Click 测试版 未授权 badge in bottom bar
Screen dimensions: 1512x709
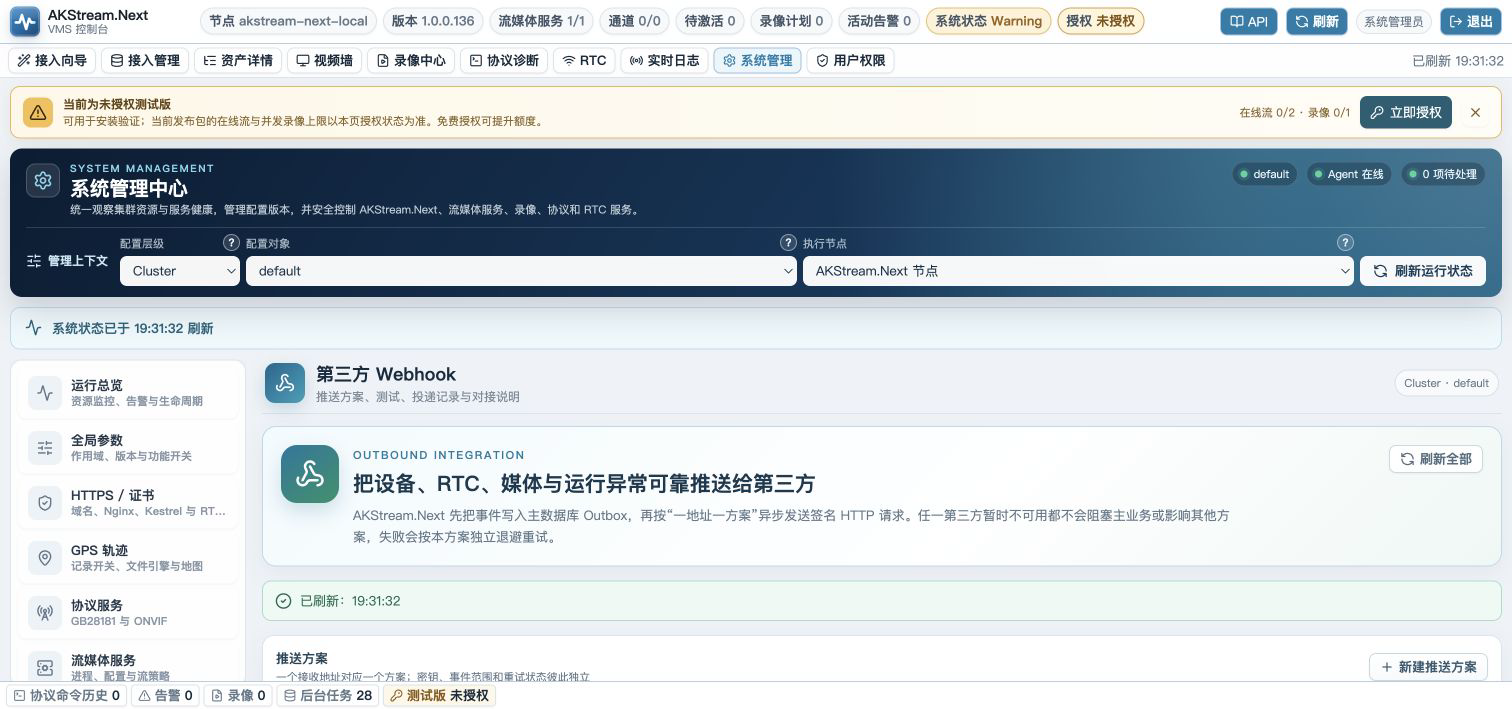pyautogui.click(x=439, y=695)
